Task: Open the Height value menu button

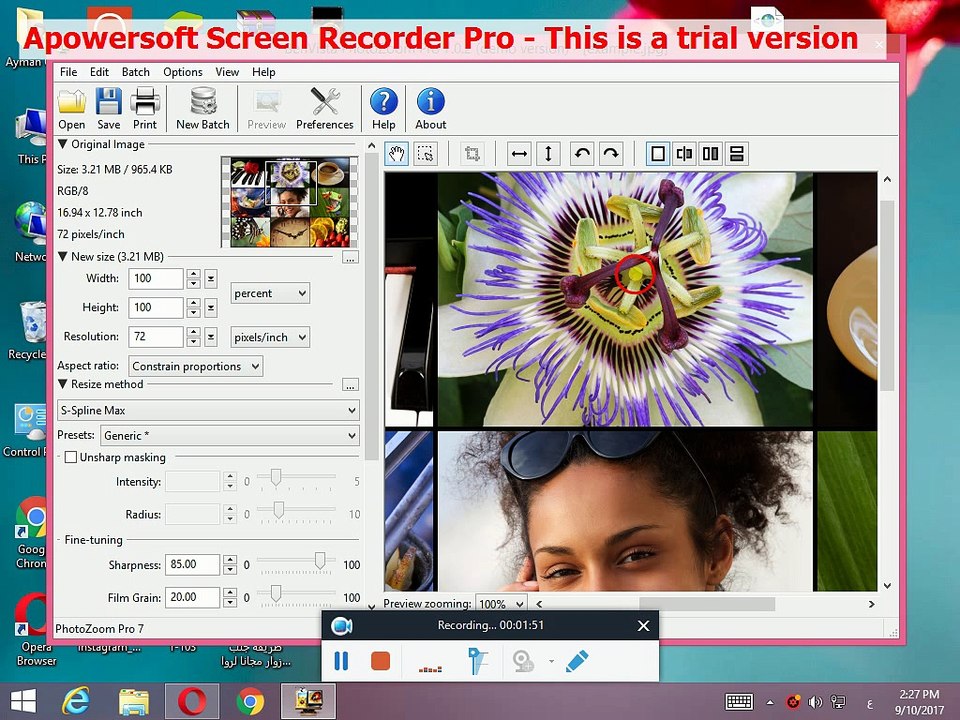Action: click(211, 307)
